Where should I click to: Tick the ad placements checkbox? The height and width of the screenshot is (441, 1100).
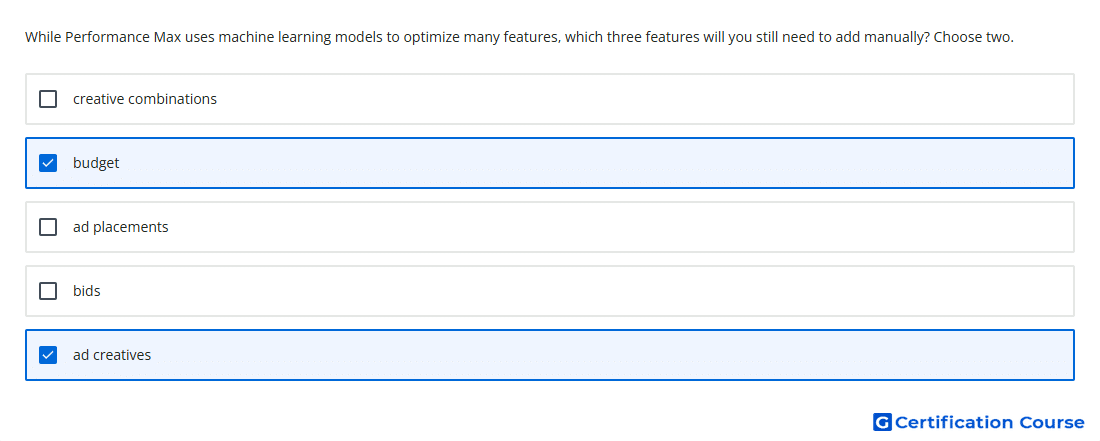point(48,227)
